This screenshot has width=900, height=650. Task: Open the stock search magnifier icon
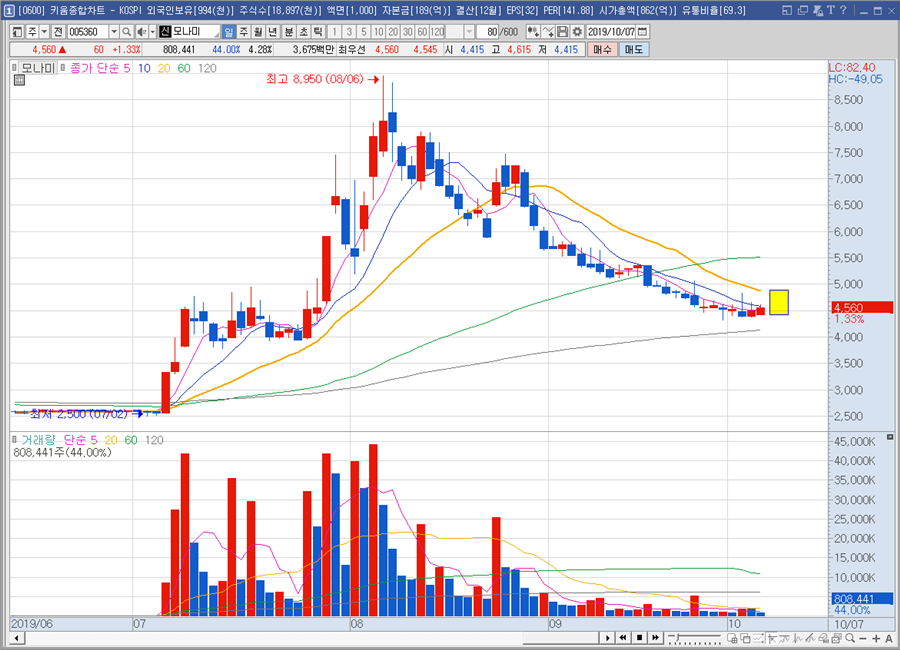pyautogui.click(x=126, y=32)
